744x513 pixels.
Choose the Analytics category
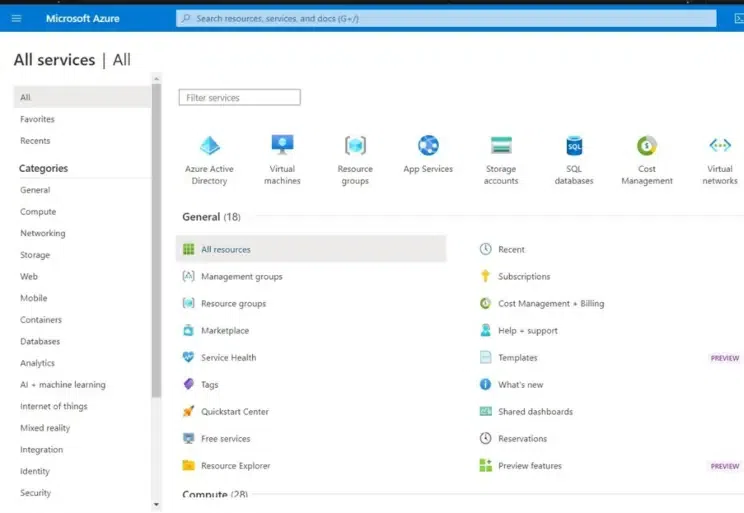click(x=37, y=363)
